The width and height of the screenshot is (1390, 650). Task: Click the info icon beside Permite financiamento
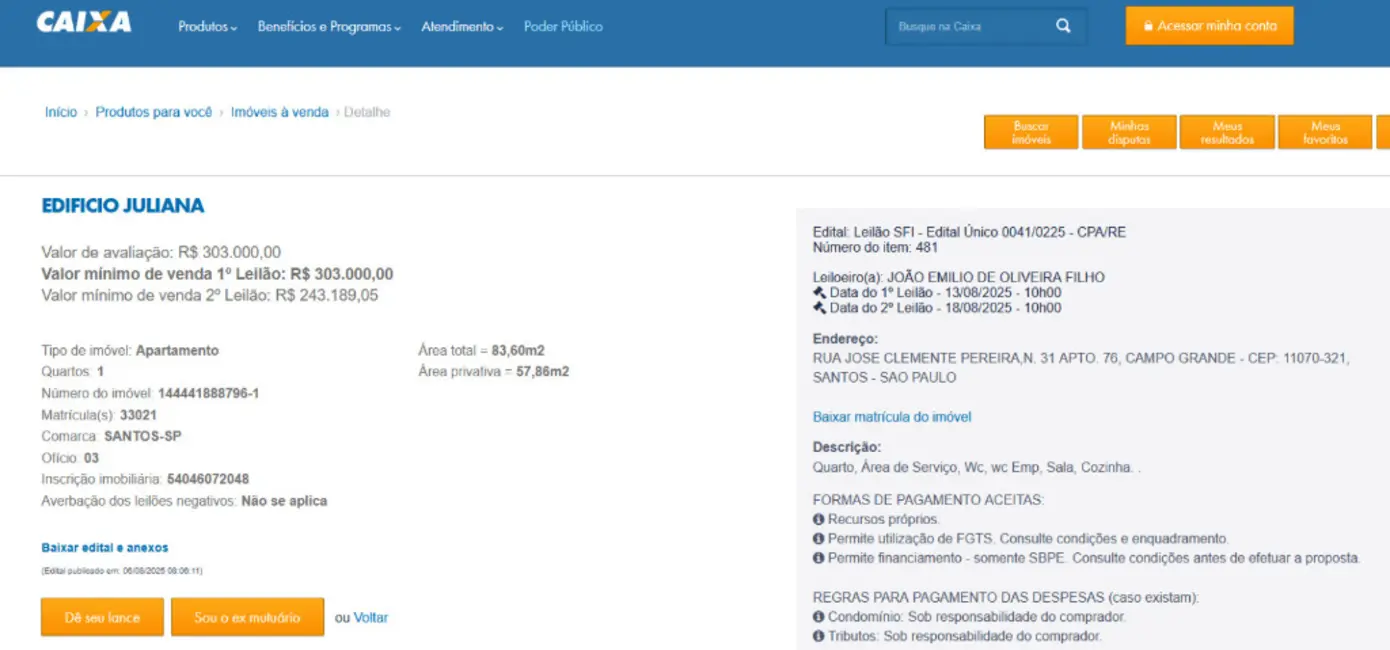818,557
